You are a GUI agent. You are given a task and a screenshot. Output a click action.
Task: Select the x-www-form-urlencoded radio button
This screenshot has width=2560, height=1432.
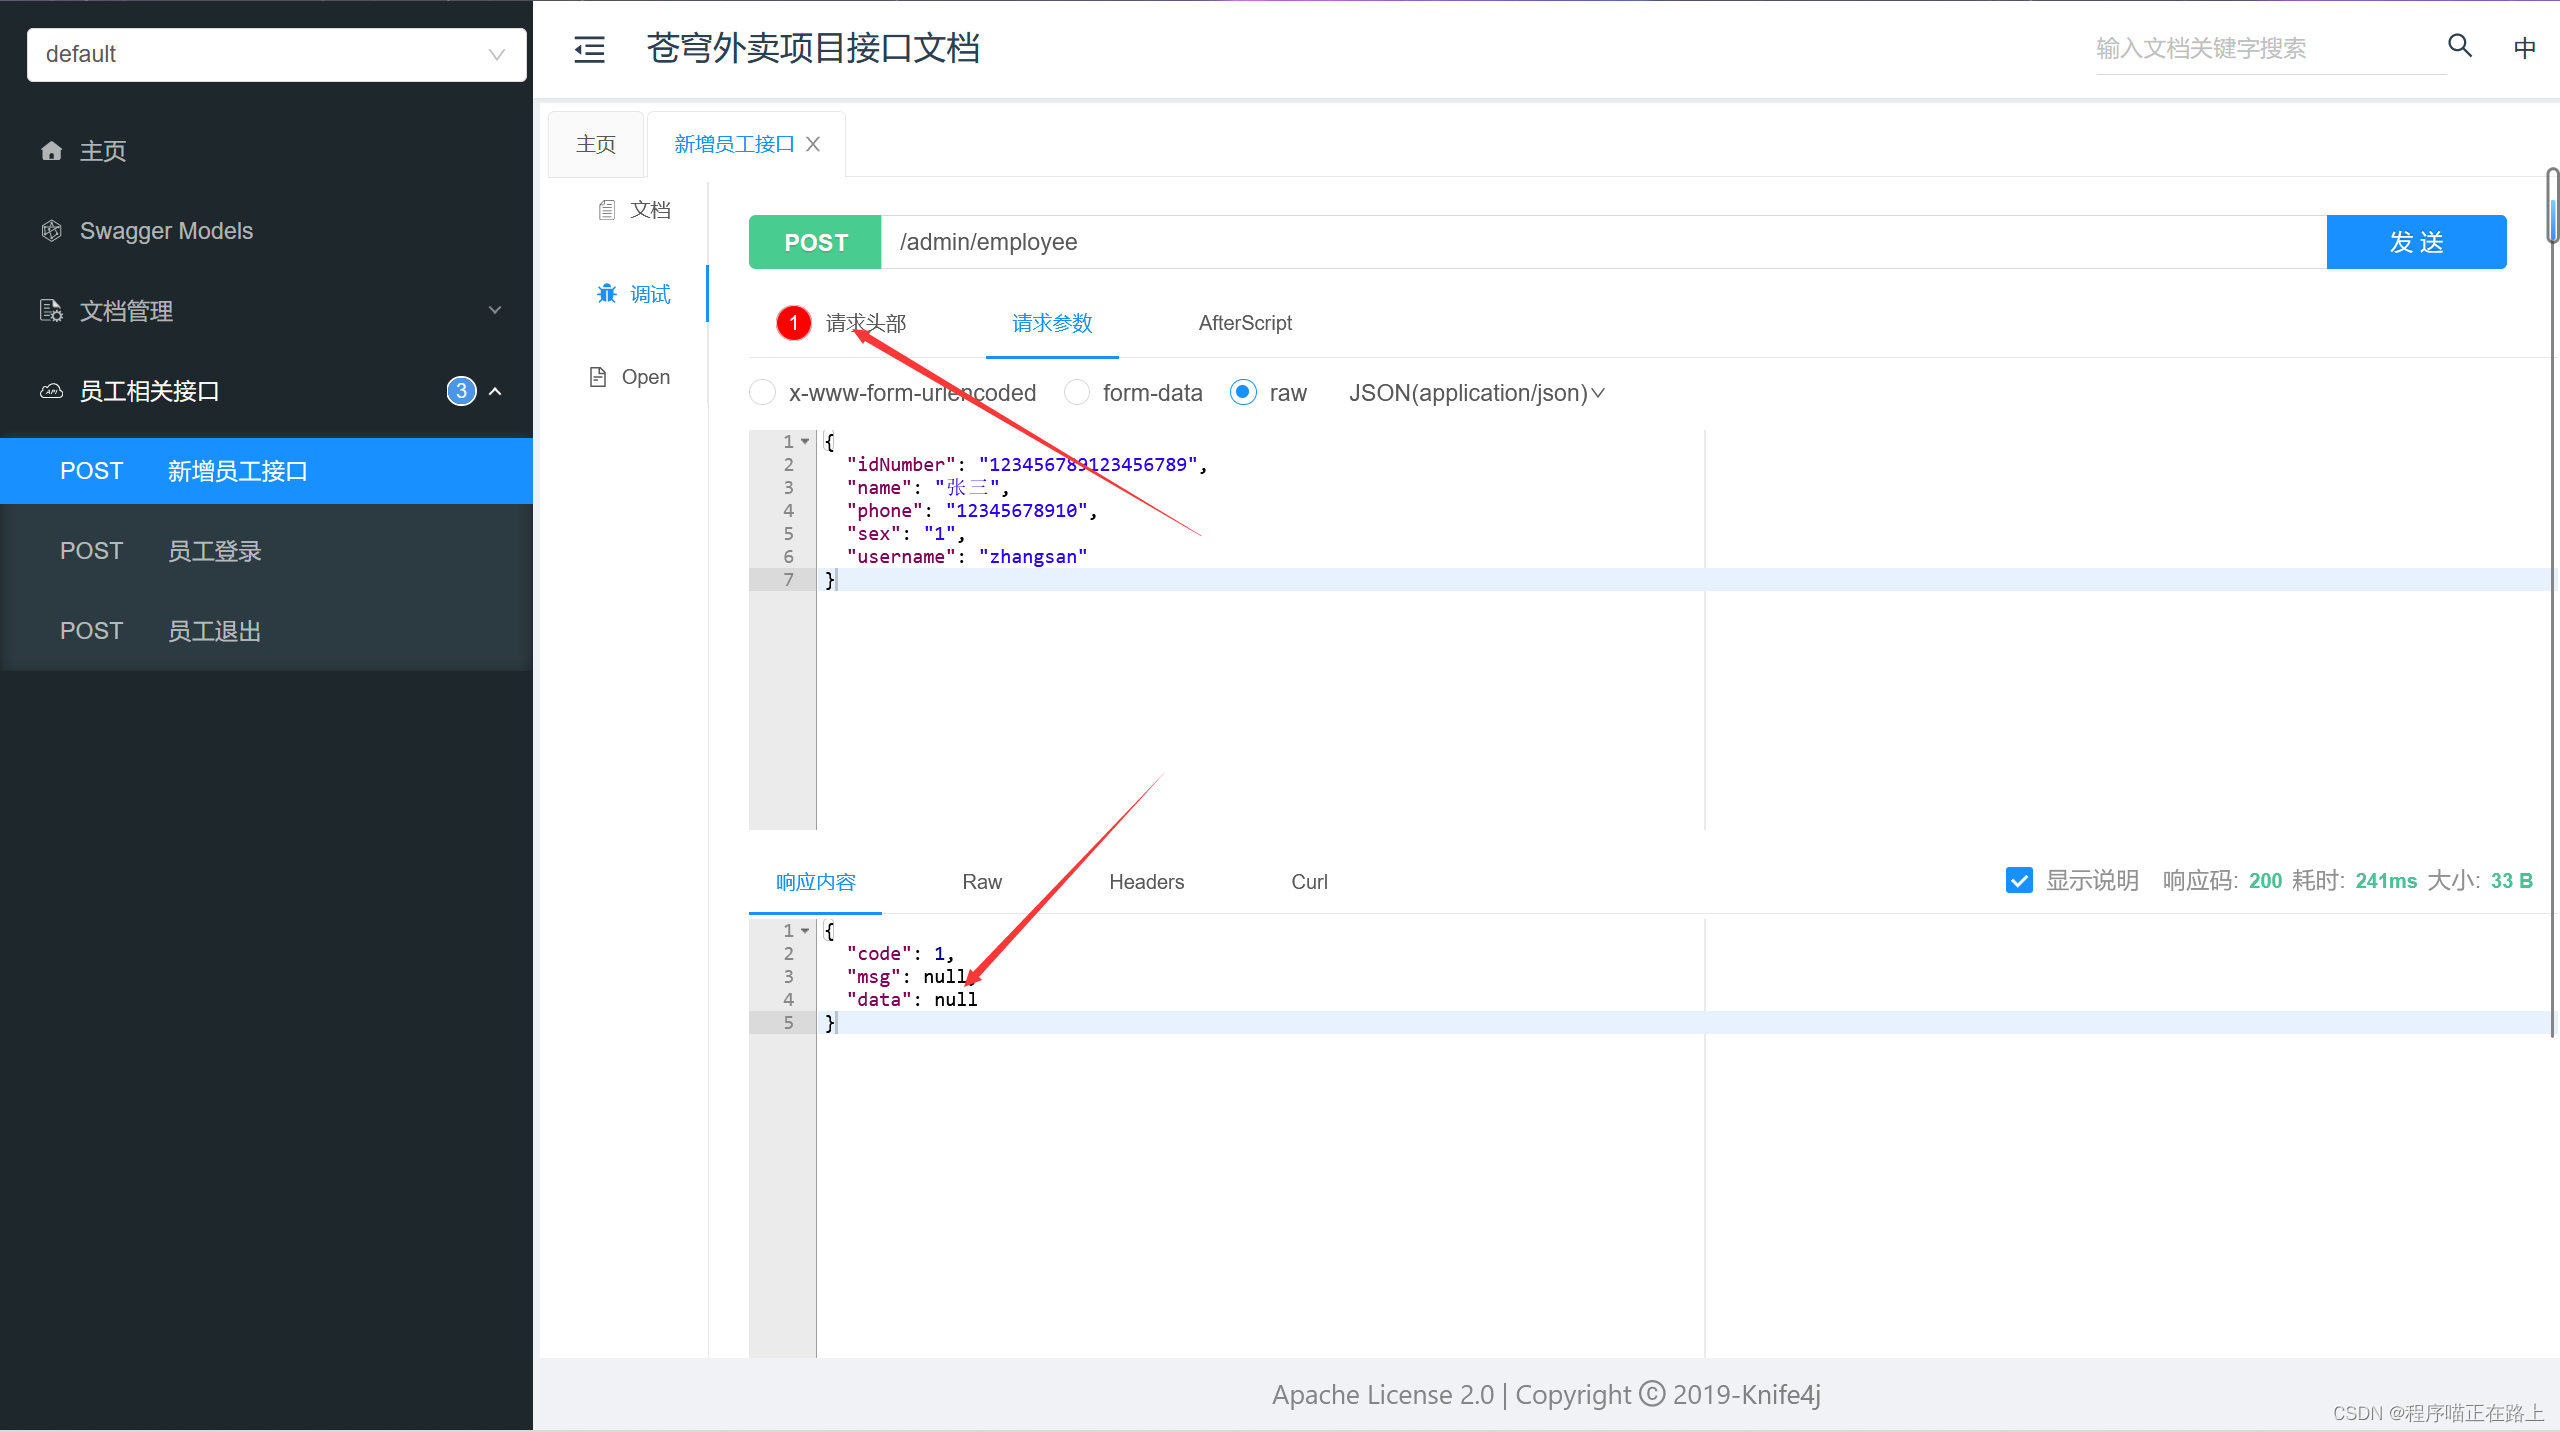(762, 392)
